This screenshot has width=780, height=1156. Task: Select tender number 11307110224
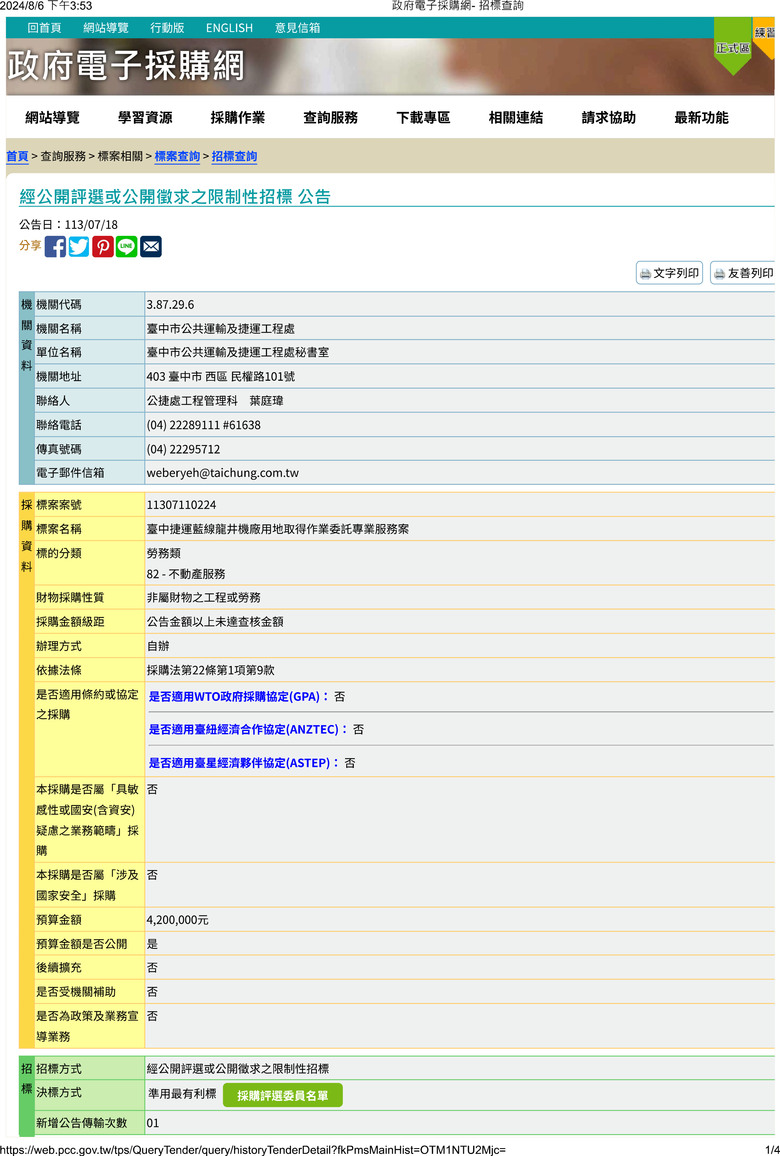pos(181,505)
